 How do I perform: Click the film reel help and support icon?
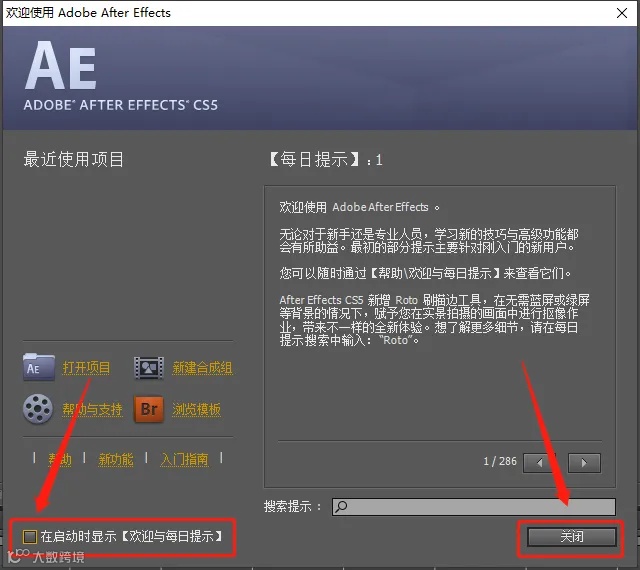point(38,409)
